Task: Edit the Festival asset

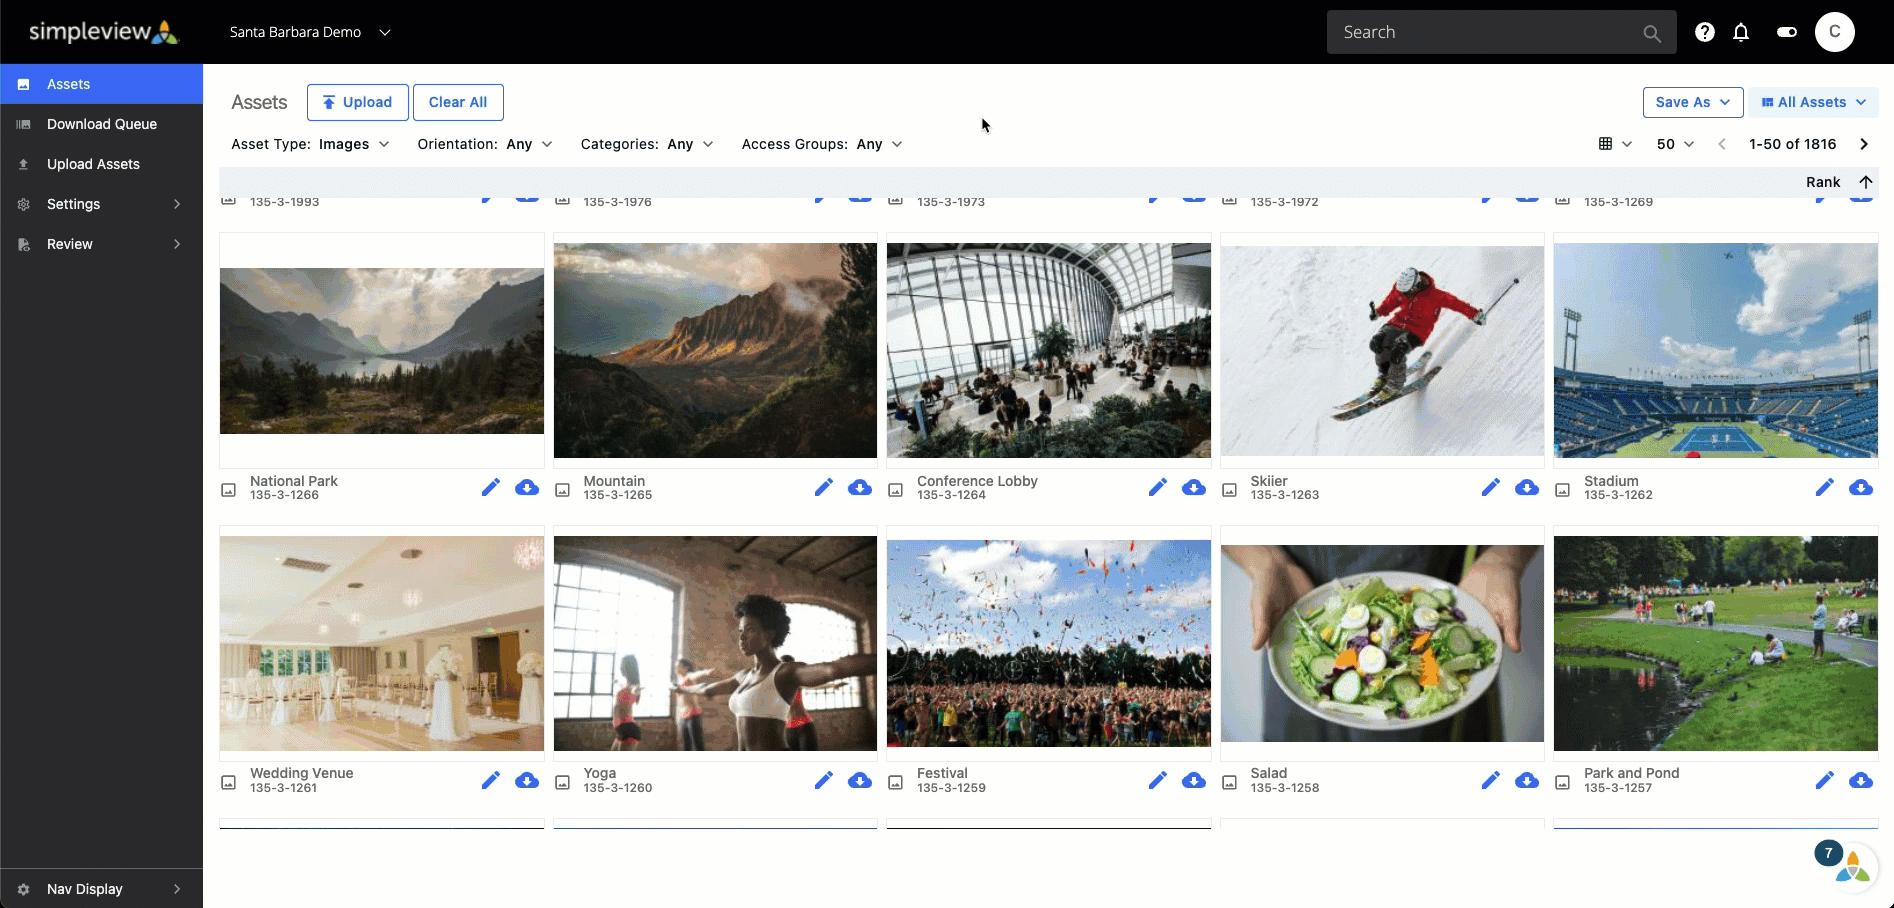Action: pyautogui.click(x=1158, y=780)
